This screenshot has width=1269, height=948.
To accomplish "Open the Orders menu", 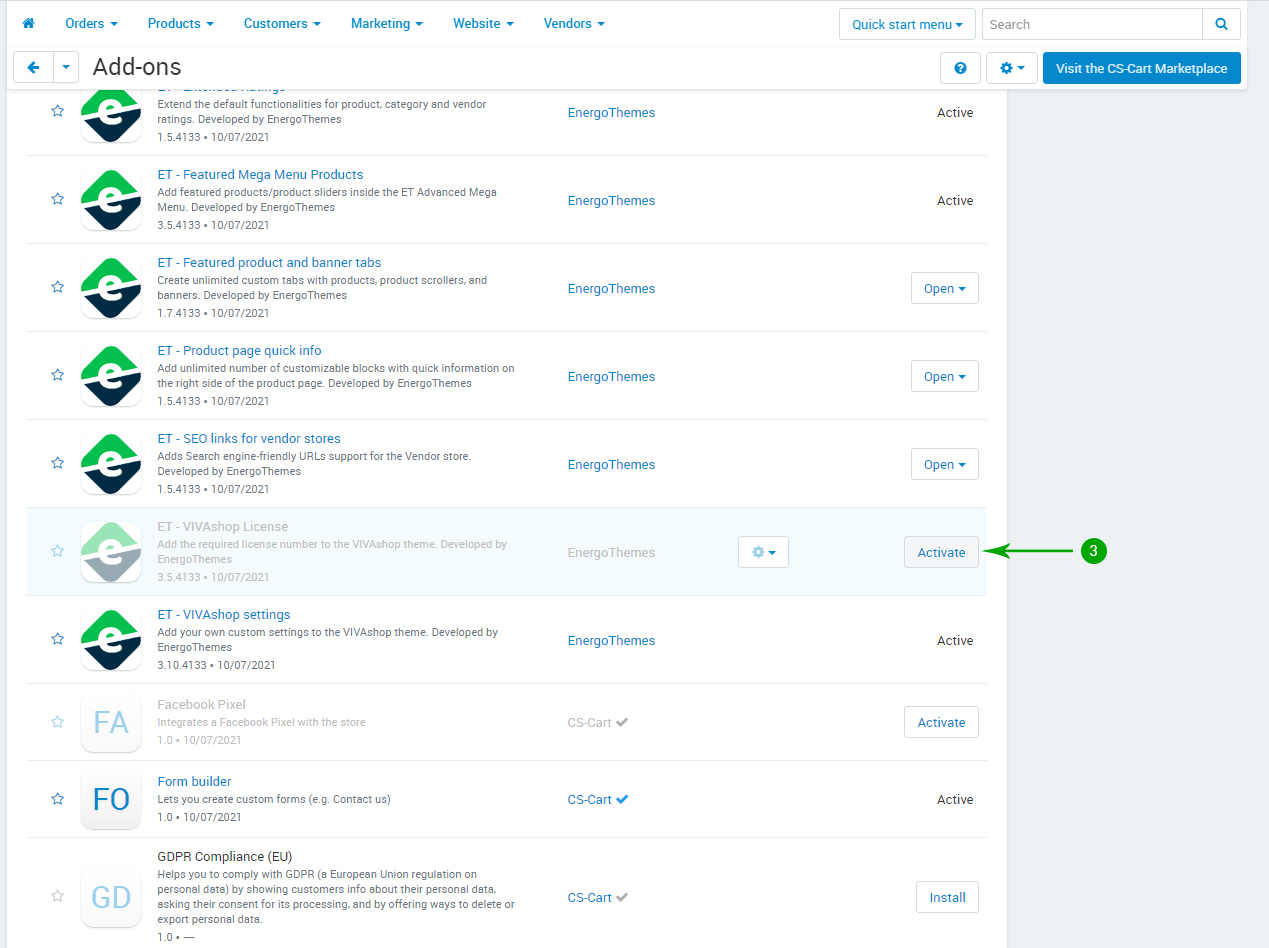I will click(91, 23).
